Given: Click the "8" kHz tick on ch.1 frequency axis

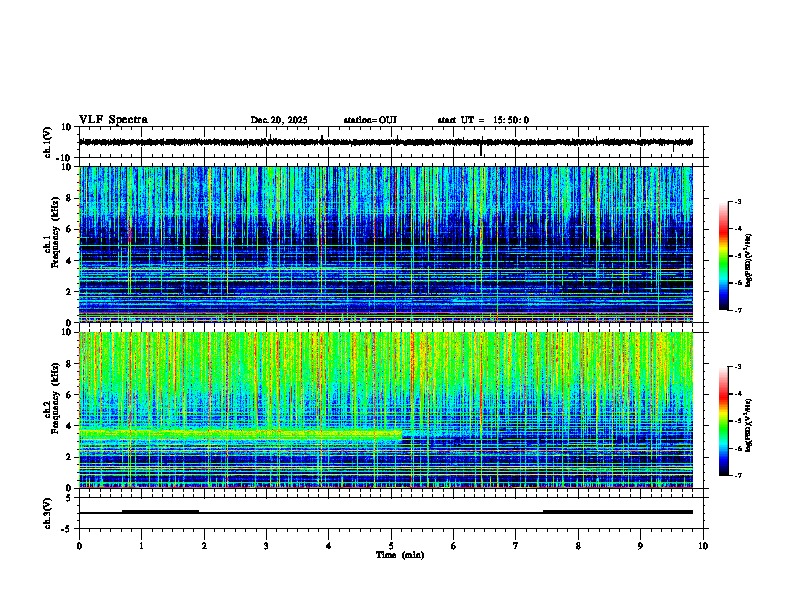Looking at the screenshot, I should coord(69,198).
